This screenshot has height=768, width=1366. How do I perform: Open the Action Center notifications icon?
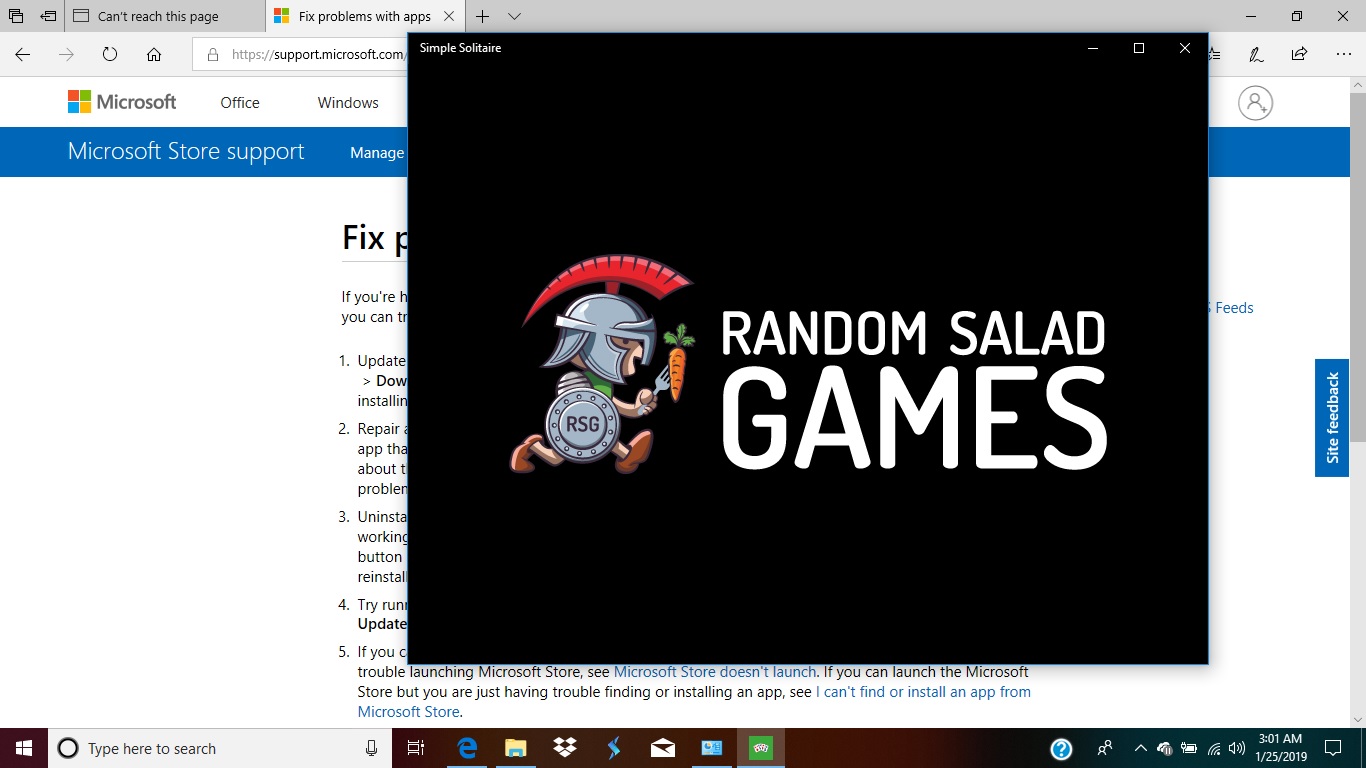pyautogui.click(x=1333, y=748)
